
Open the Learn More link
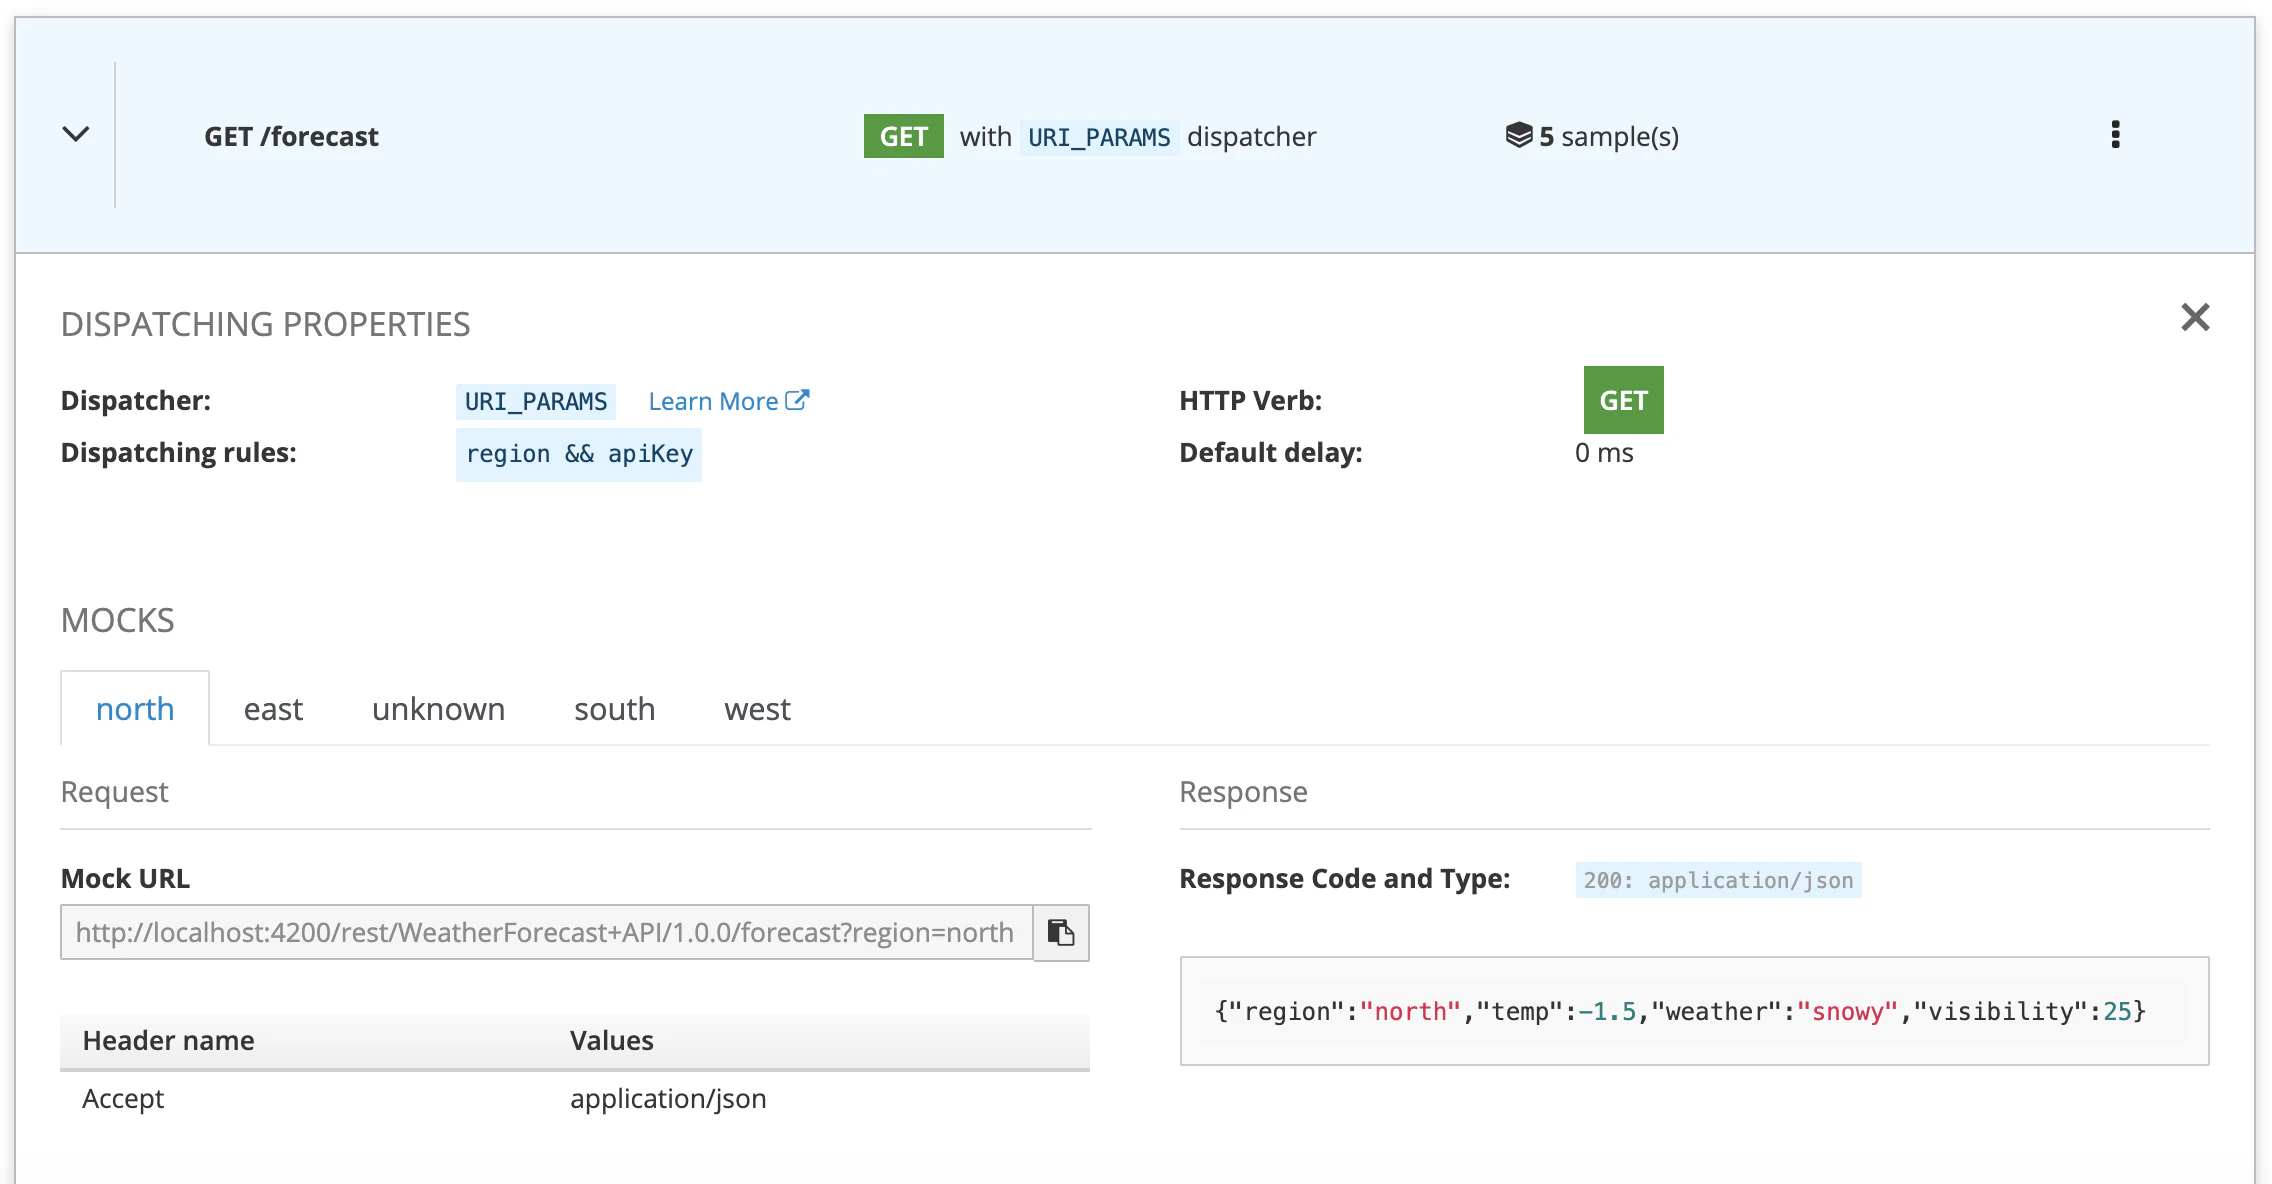coord(713,401)
